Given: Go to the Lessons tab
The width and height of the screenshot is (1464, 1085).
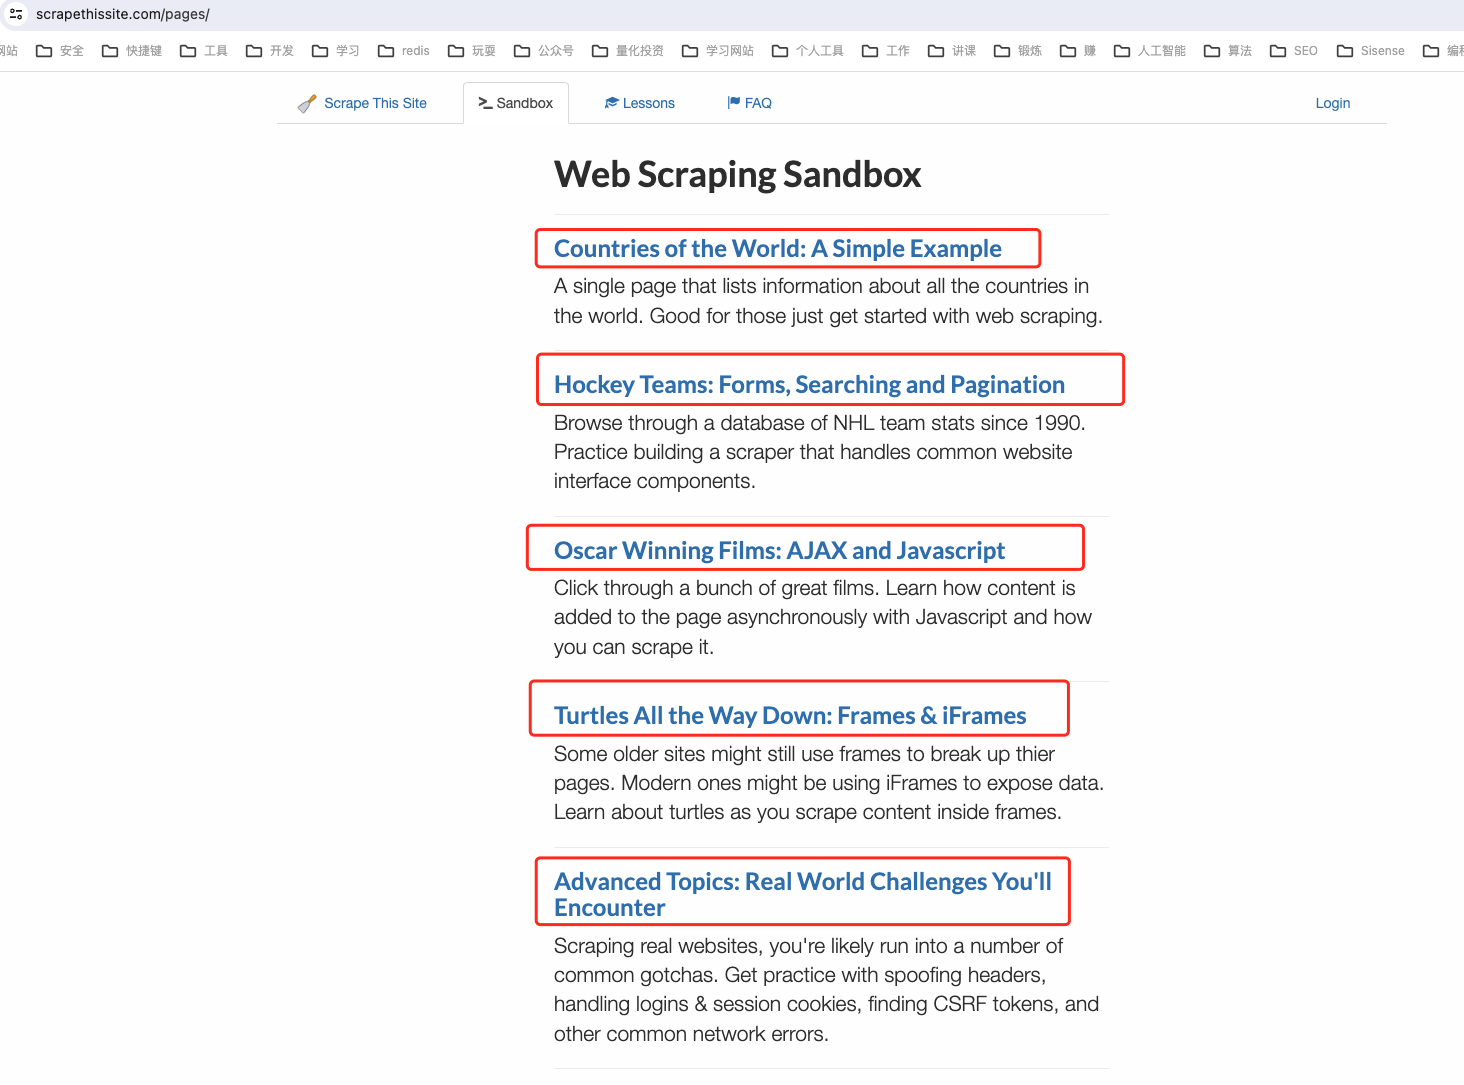Looking at the screenshot, I should pyautogui.click(x=640, y=103).
